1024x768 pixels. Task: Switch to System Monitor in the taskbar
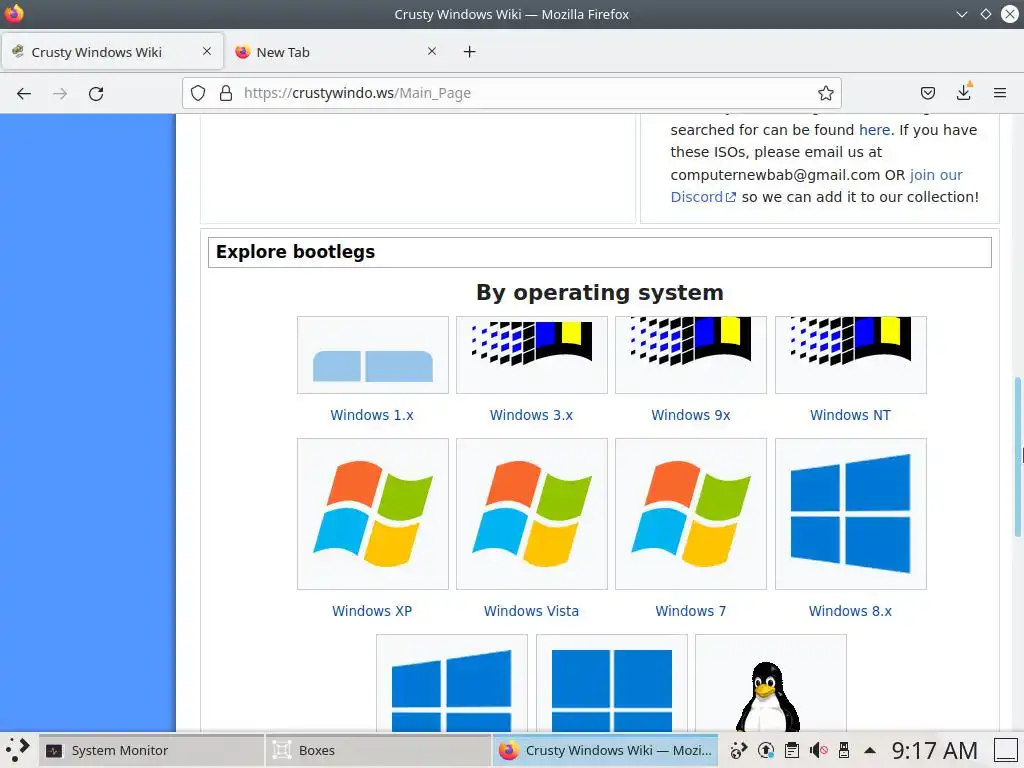(152, 750)
